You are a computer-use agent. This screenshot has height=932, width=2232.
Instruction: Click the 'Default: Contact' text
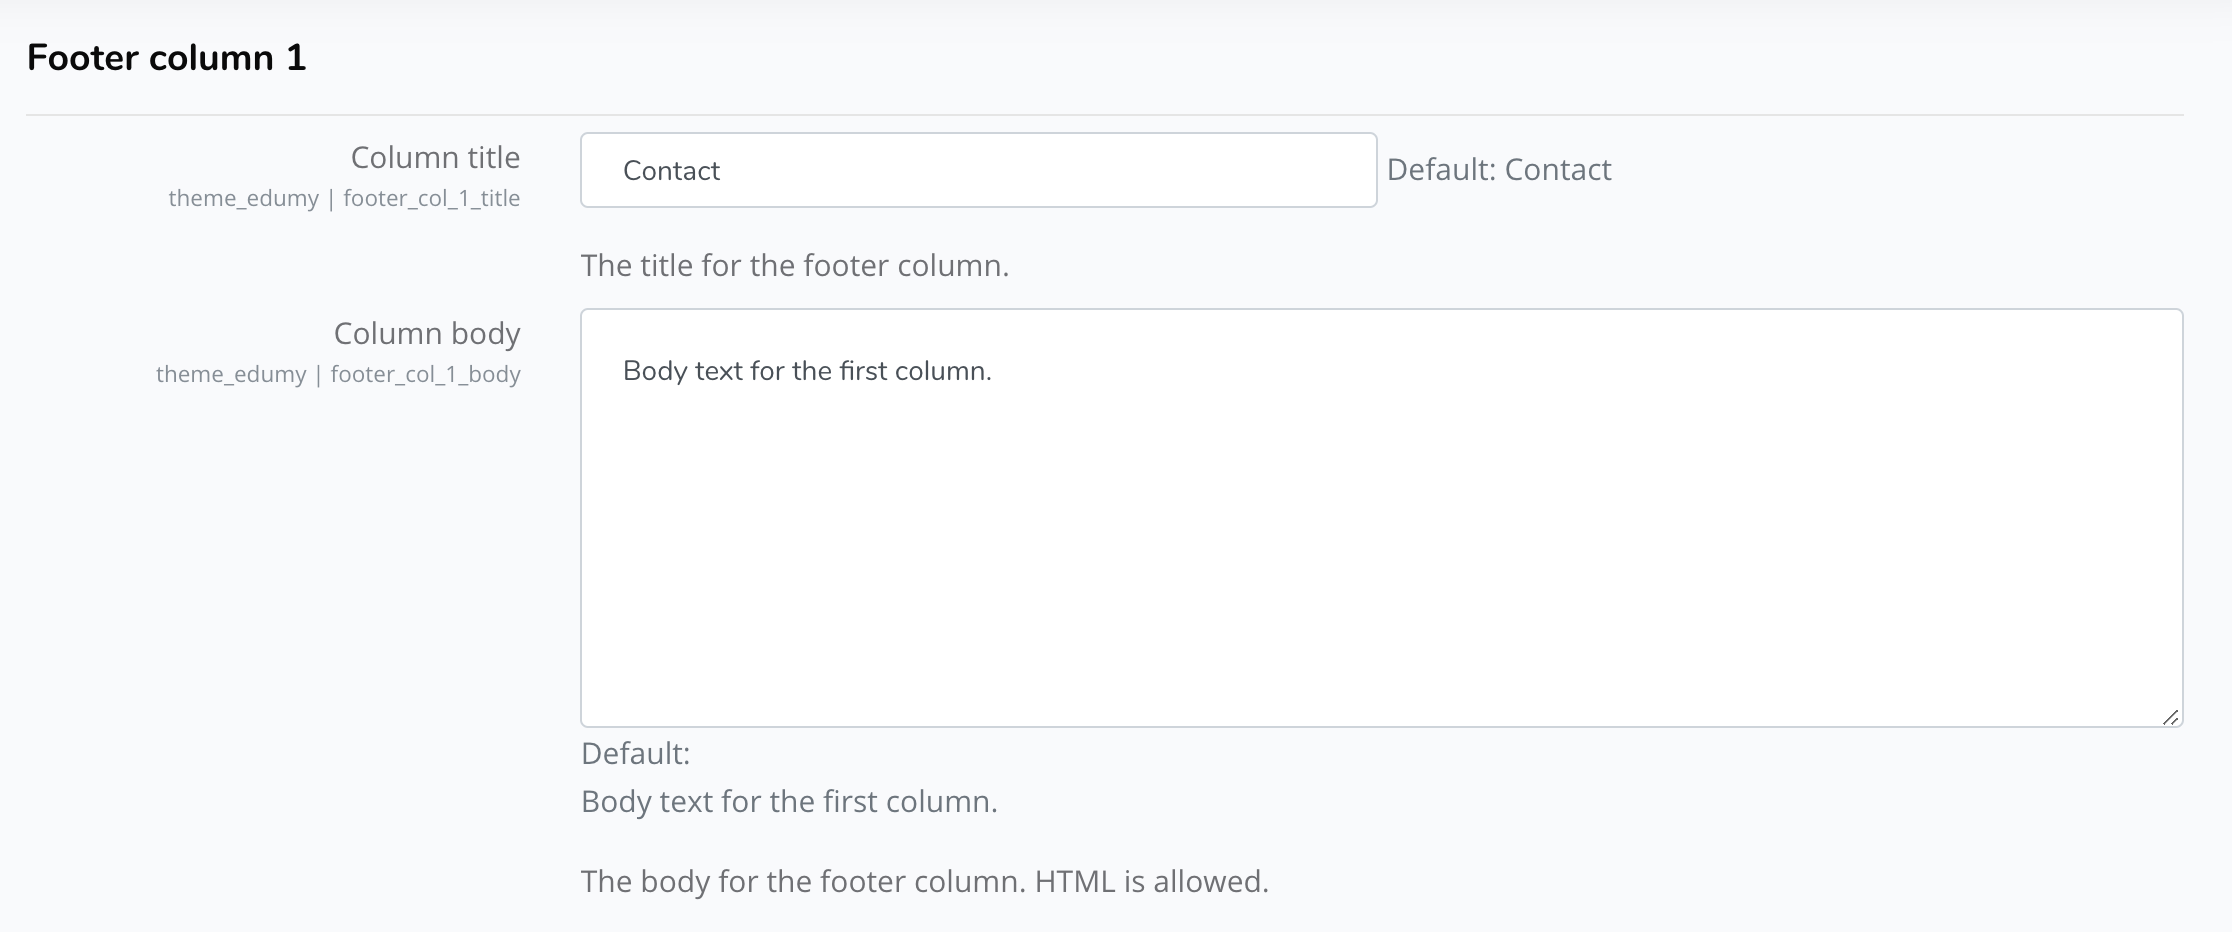tap(1499, 169)
